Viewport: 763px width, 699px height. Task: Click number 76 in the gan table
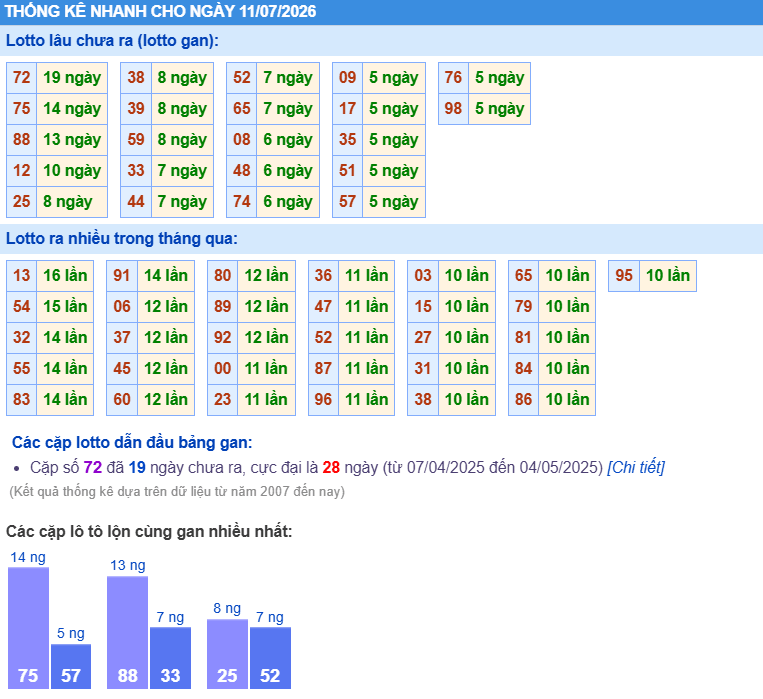pos(453,77)
